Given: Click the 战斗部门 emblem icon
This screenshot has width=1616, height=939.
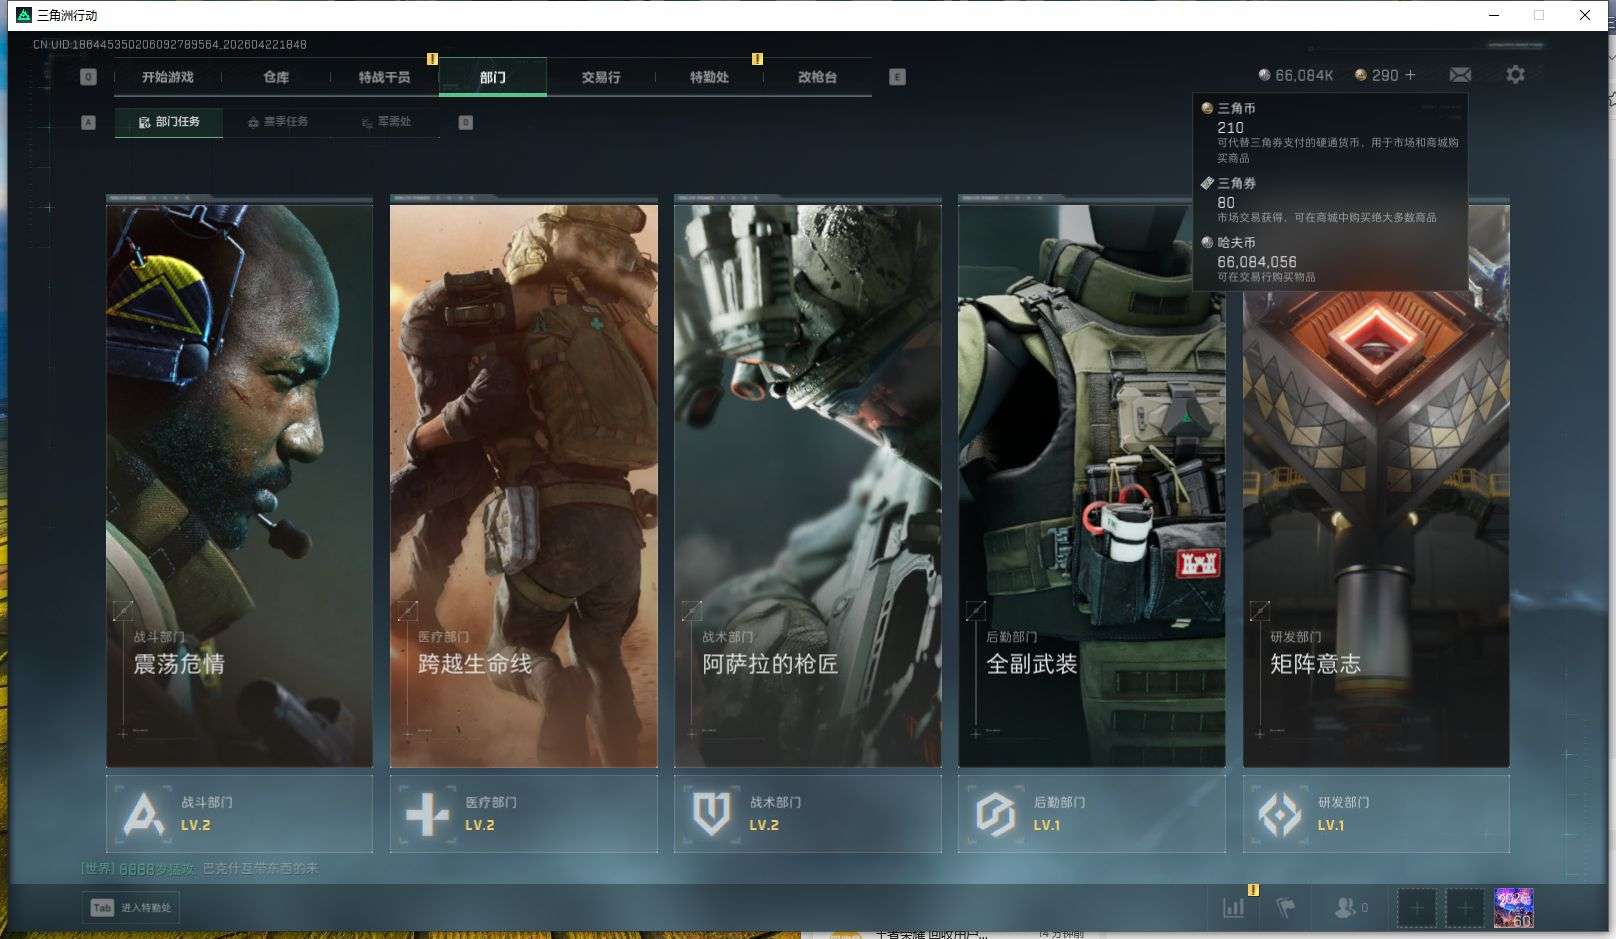Looking at the screenshot, I should (x=143, y=814).
